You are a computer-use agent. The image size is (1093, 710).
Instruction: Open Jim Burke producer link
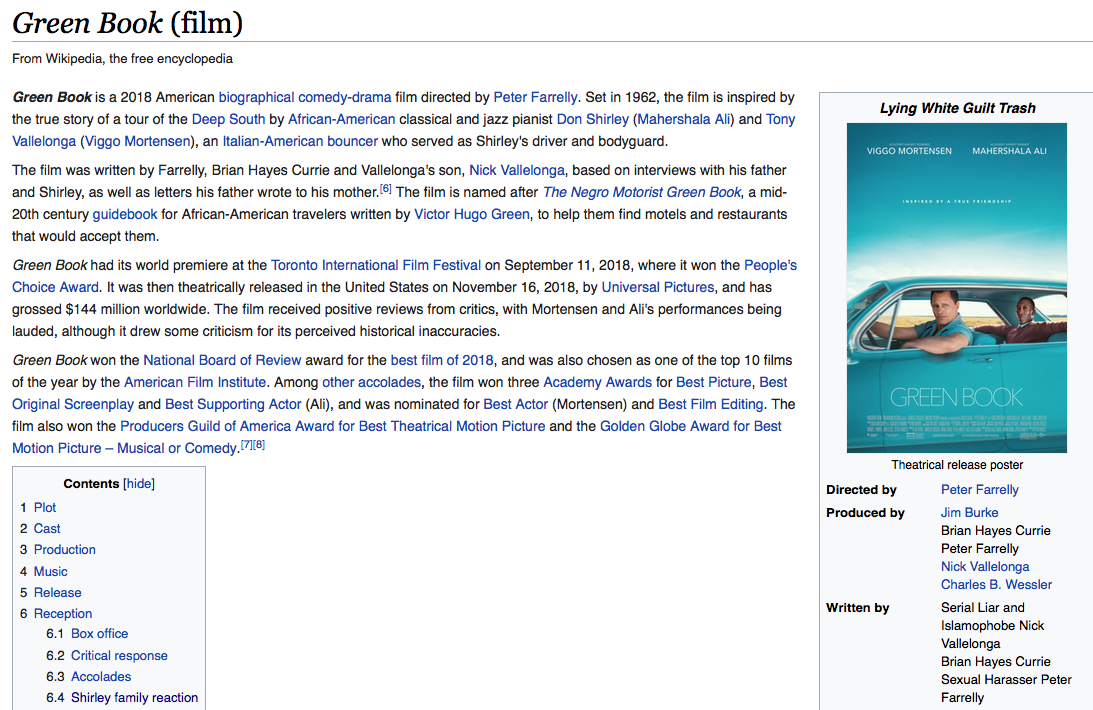tap(969, 512)
